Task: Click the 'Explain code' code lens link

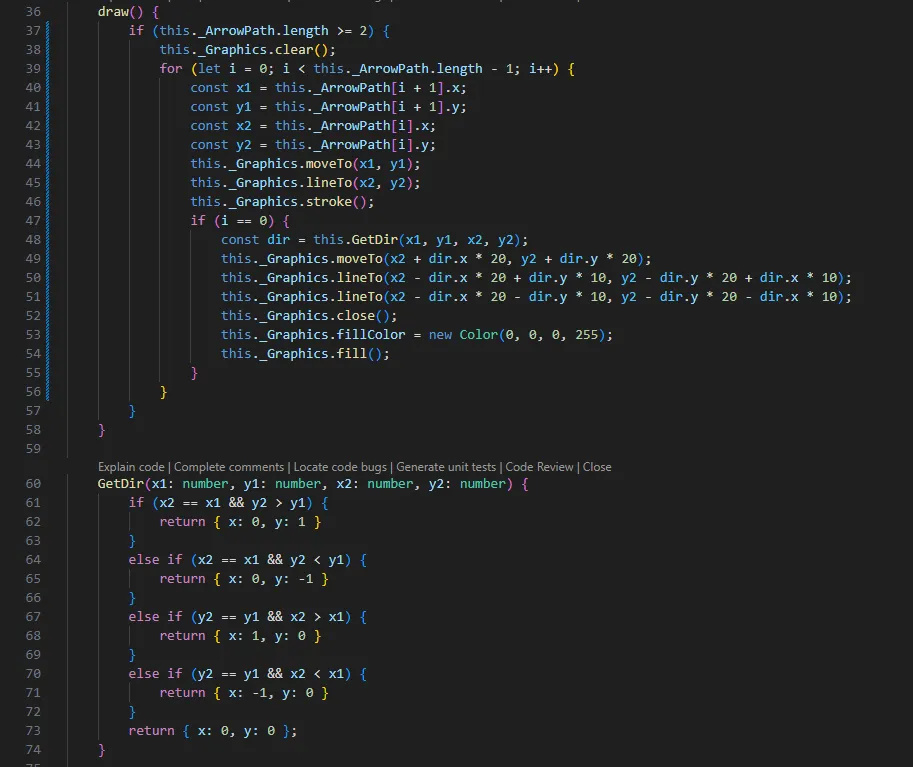Action: (131, 467)
